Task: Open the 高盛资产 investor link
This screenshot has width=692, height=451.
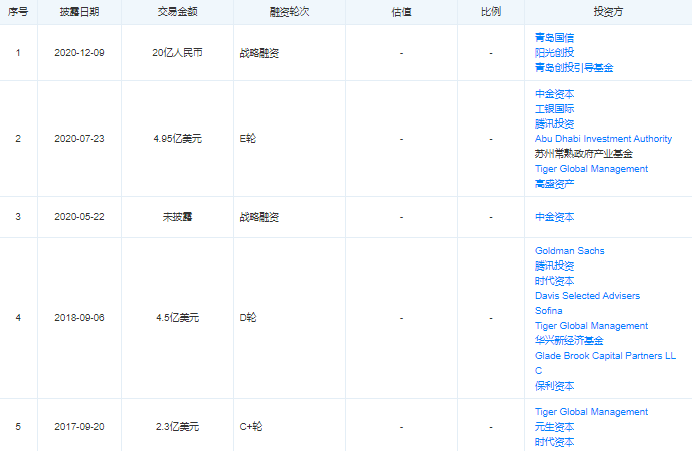Action: point(554,184)
